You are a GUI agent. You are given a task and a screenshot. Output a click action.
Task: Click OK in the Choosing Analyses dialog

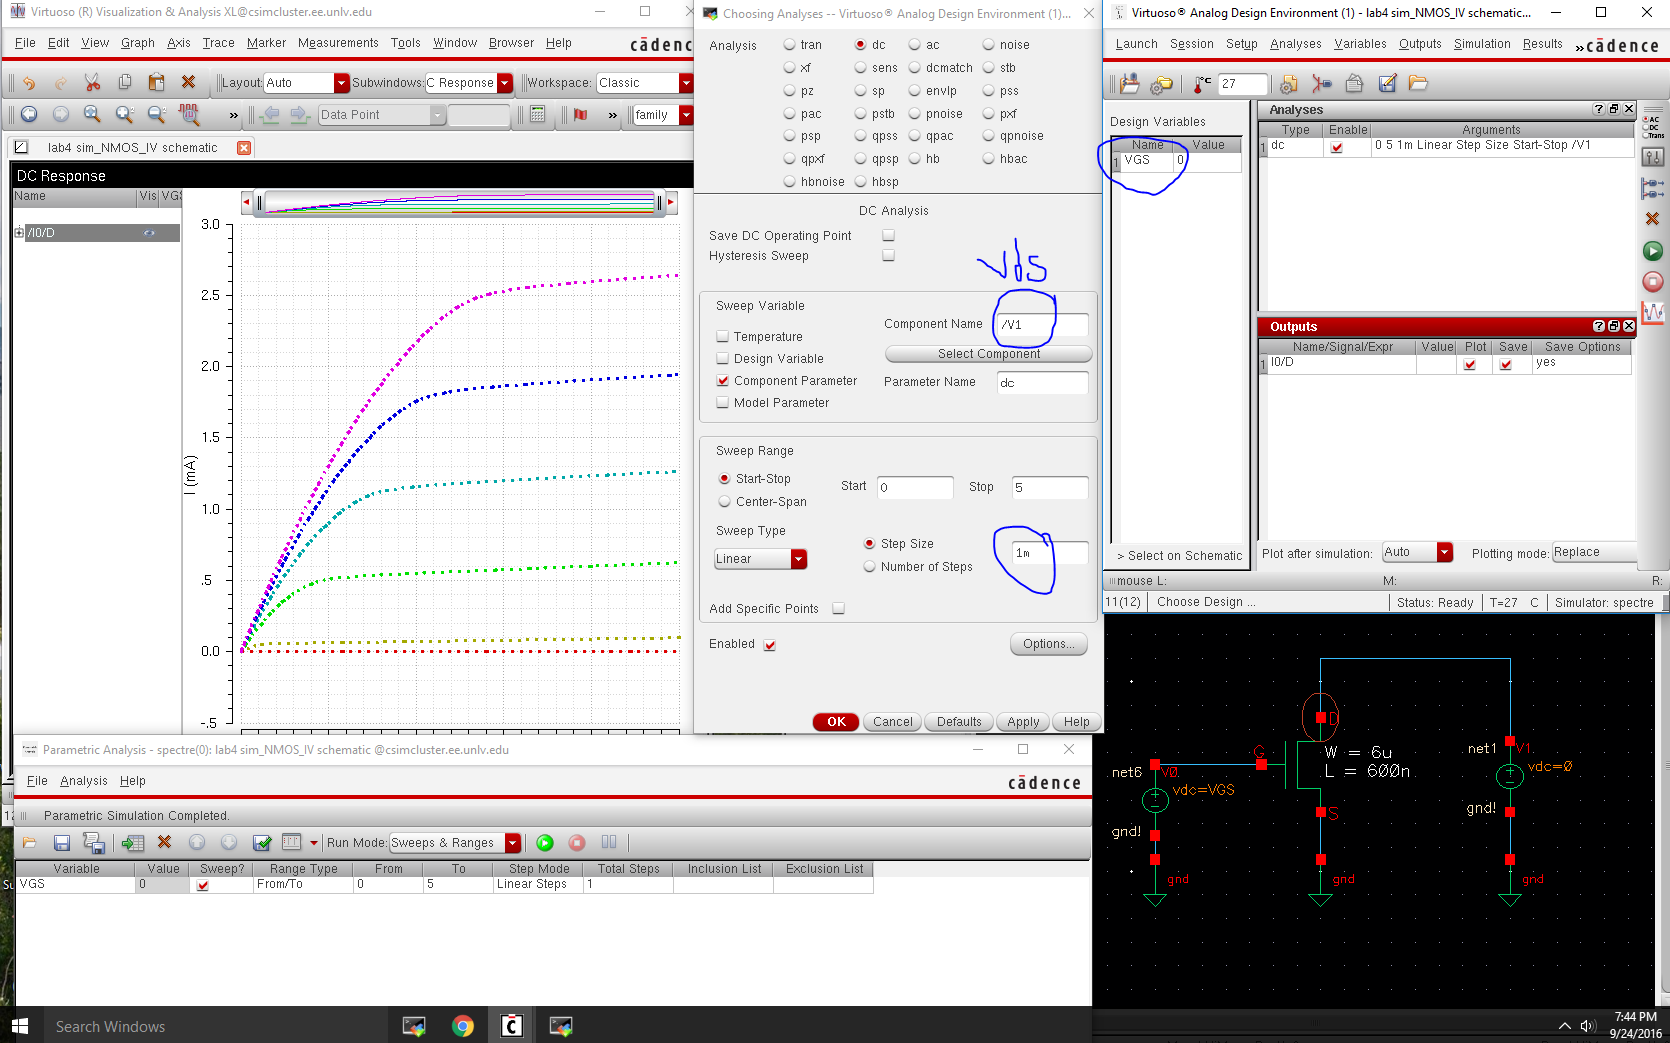(835, 721)
